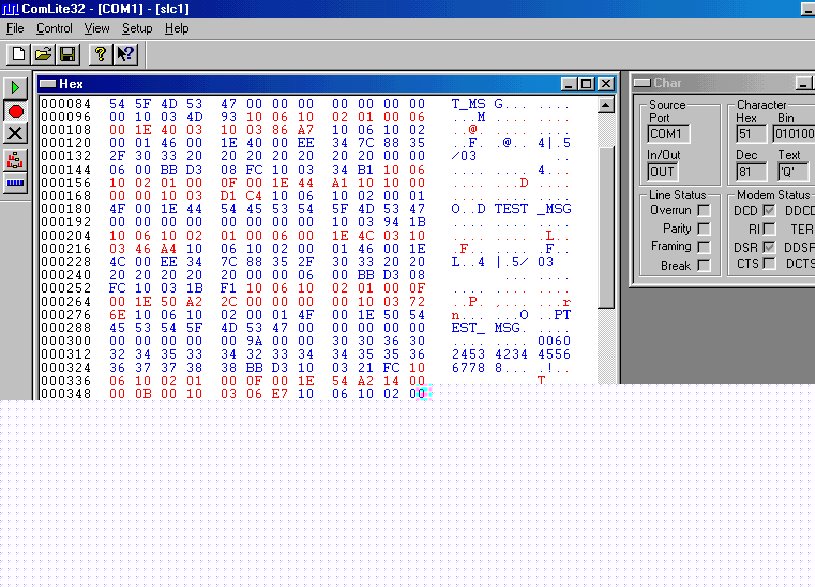
Task: Start capture with the green play icon
Action: pos(15,87)
